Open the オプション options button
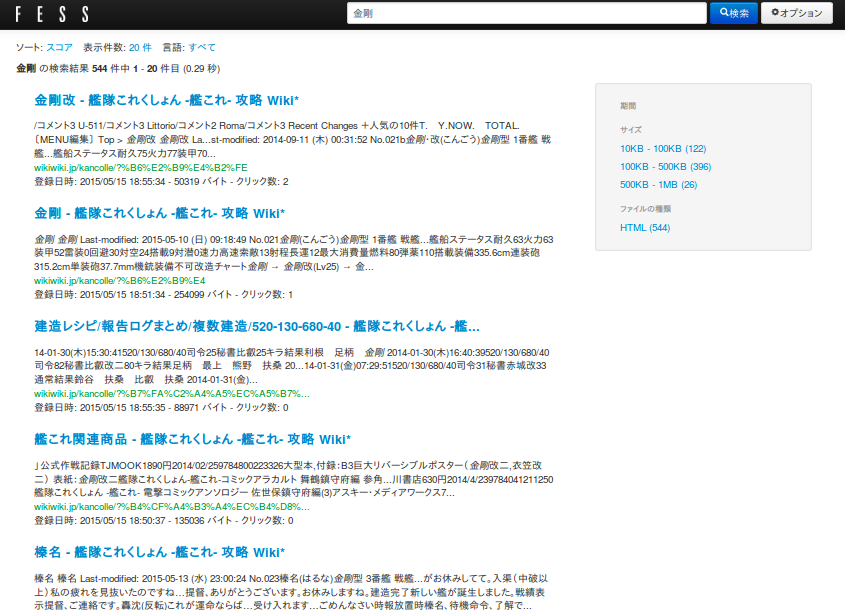 tap(796, 13)
